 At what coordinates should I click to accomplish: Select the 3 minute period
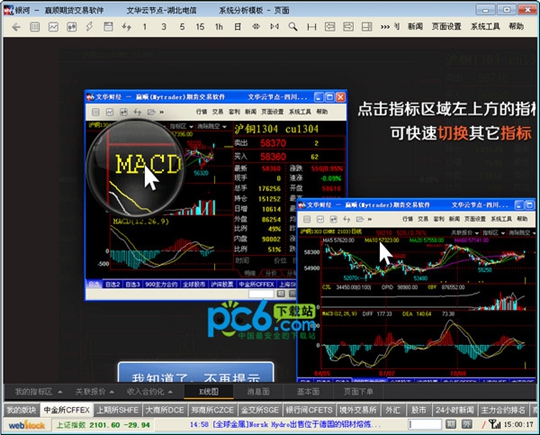(x=164, y=27)
